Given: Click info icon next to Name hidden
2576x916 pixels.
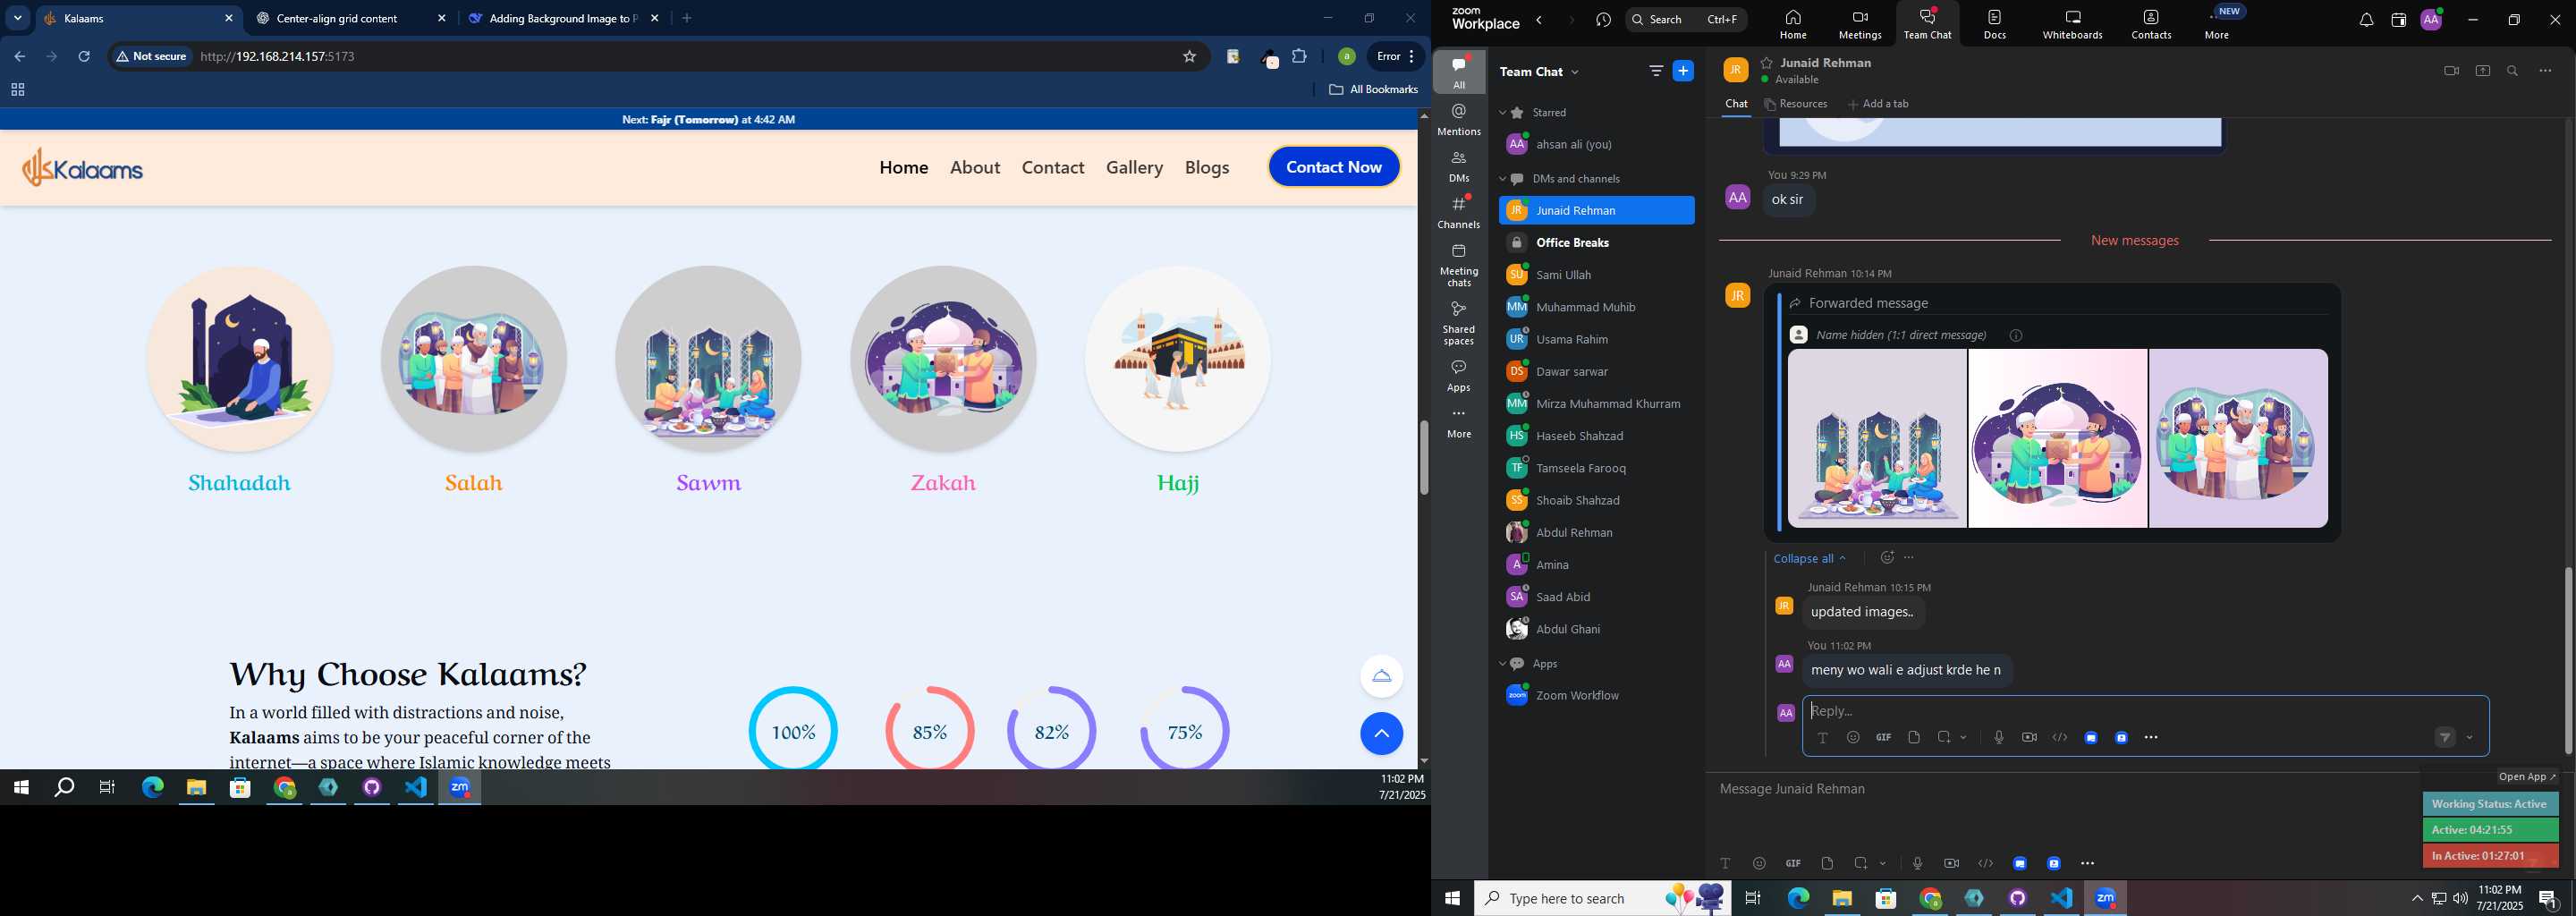Looking at the screenshot, I should (2016, 336).
